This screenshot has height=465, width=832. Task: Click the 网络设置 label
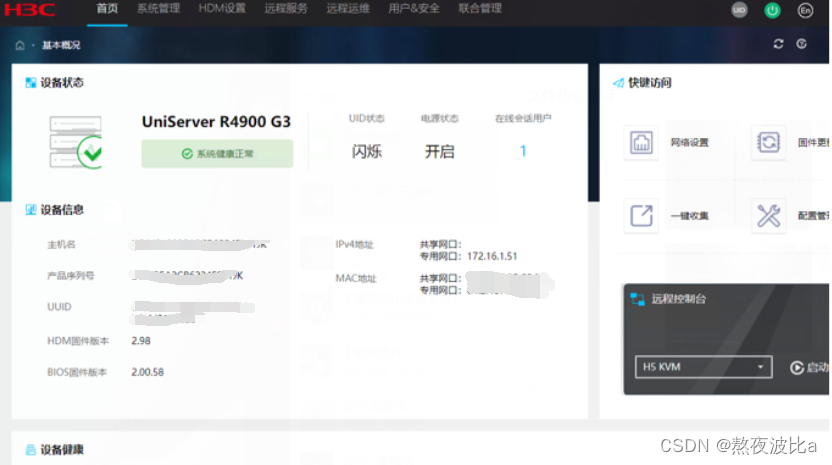tap(689, 142)
